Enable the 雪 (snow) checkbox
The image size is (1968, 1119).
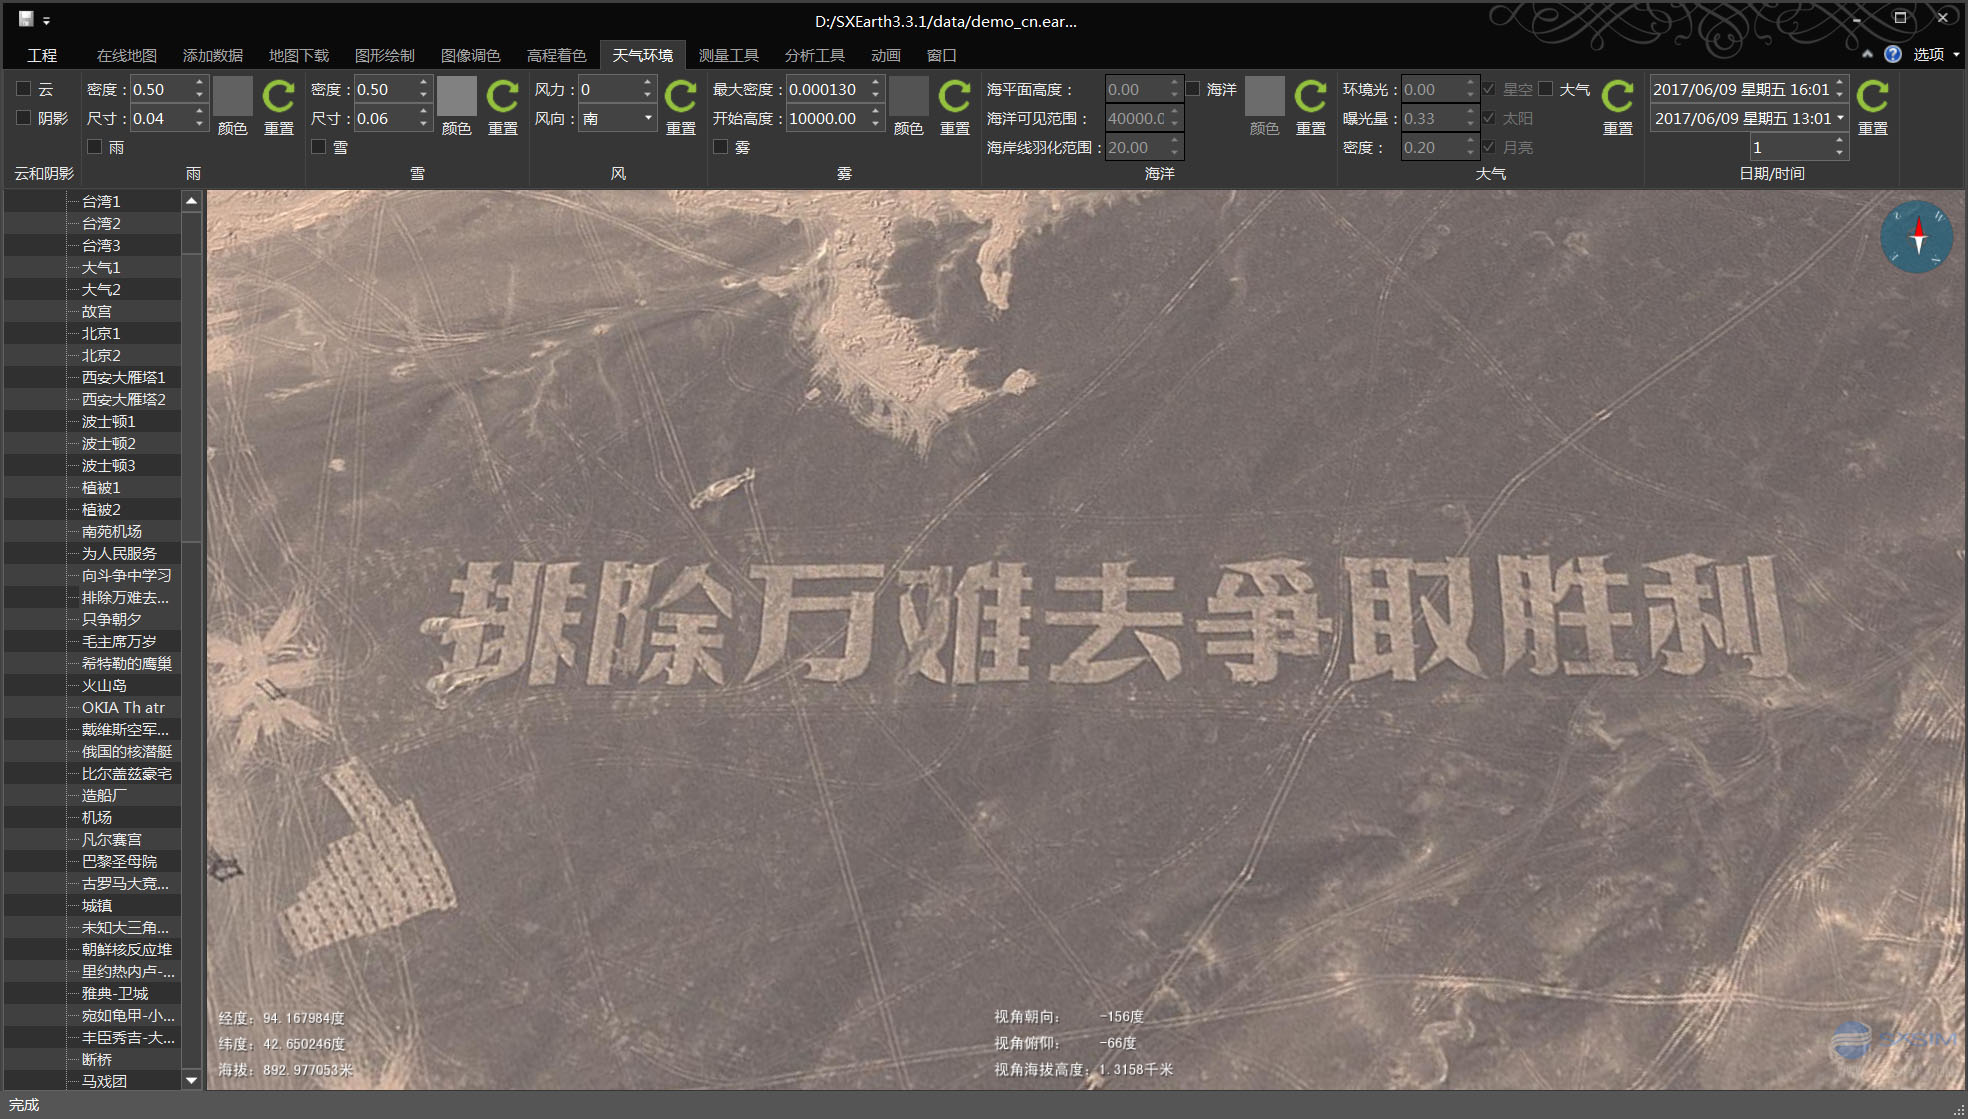tap(319, 147)
